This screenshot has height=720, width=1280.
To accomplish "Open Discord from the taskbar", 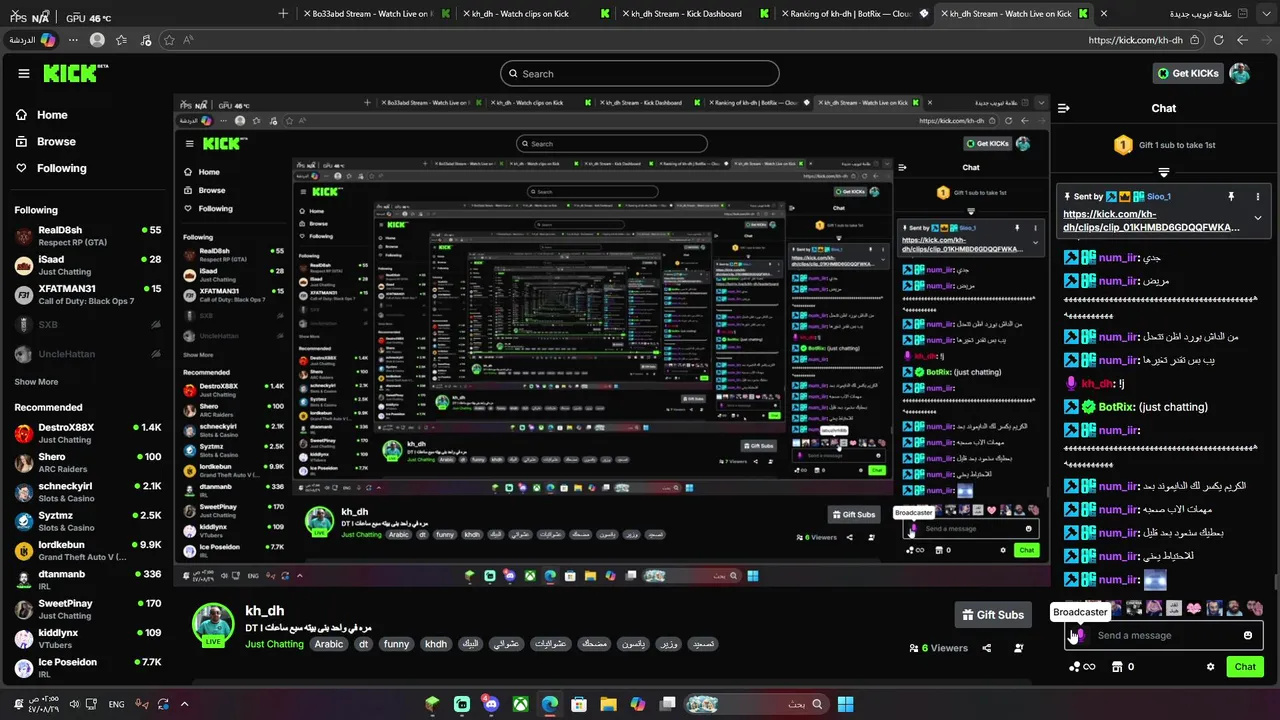I will (491, 704).
